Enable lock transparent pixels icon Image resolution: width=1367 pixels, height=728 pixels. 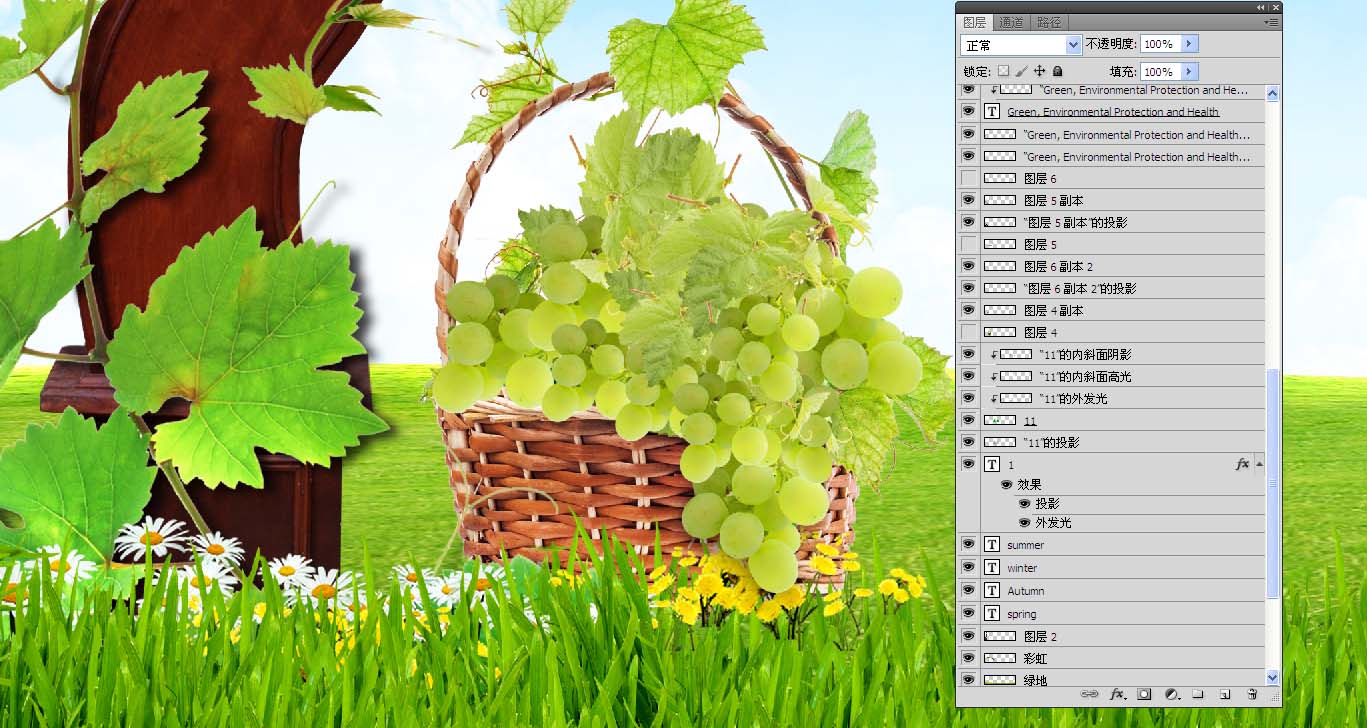coord(1003,71)
